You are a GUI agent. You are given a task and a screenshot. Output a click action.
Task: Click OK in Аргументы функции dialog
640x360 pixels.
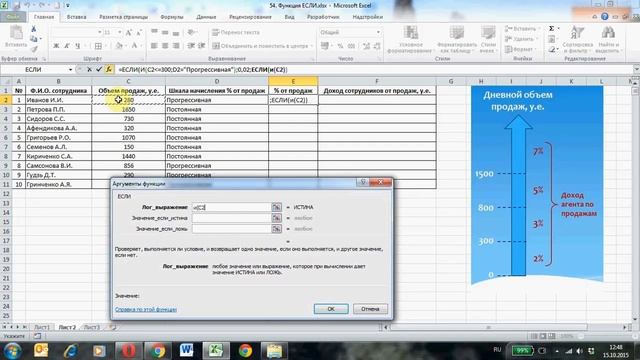click(x=331, y=309)
